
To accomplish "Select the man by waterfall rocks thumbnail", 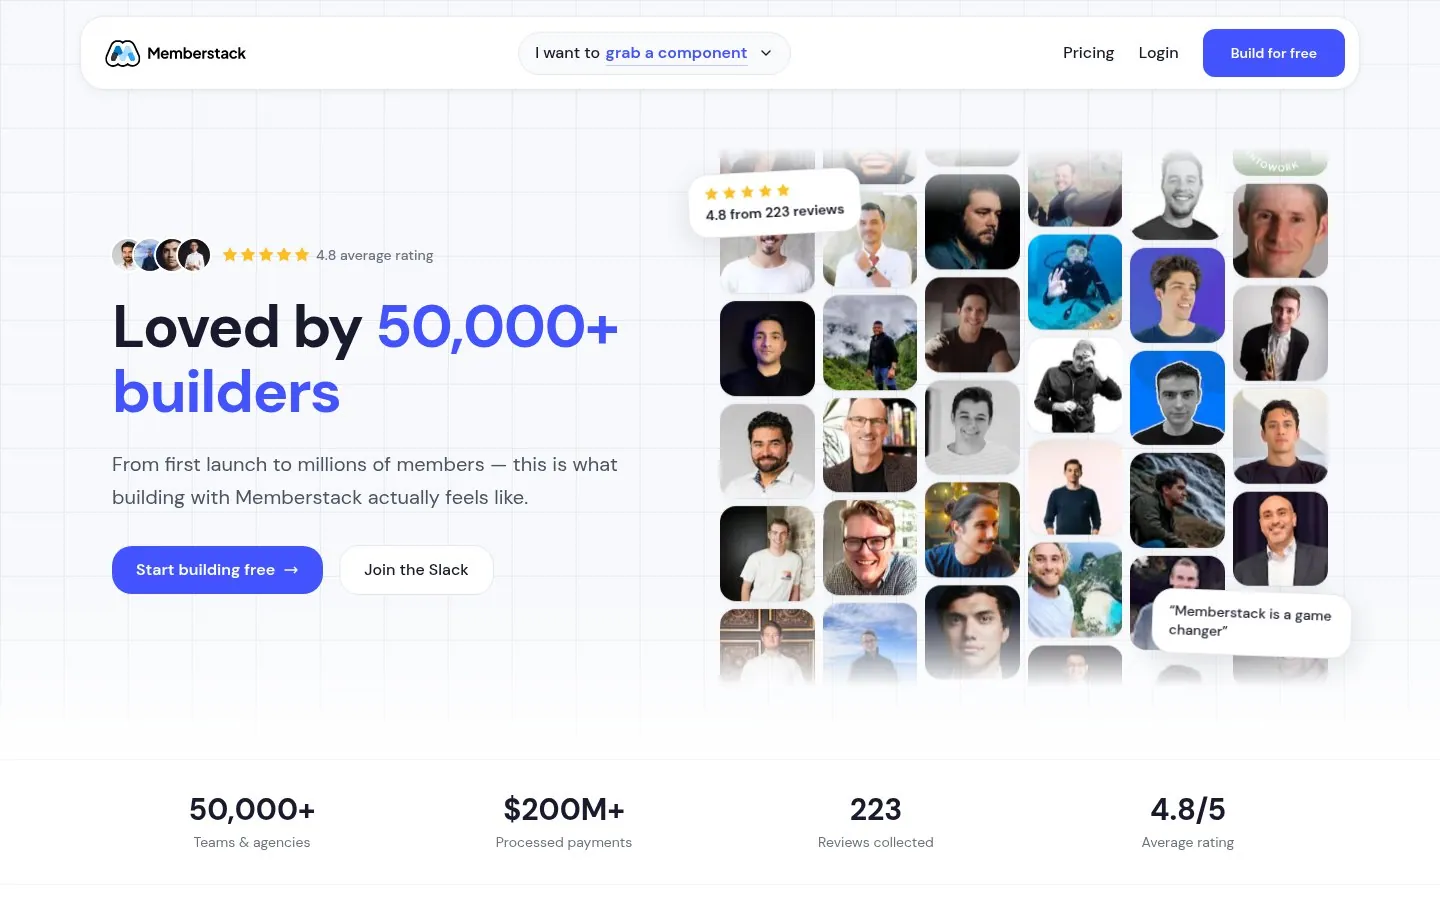I will [1177, 500].
